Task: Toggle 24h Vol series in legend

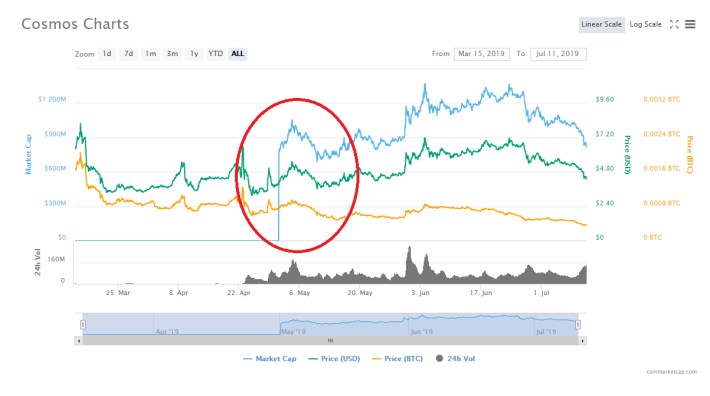Action: coord(456,358)
